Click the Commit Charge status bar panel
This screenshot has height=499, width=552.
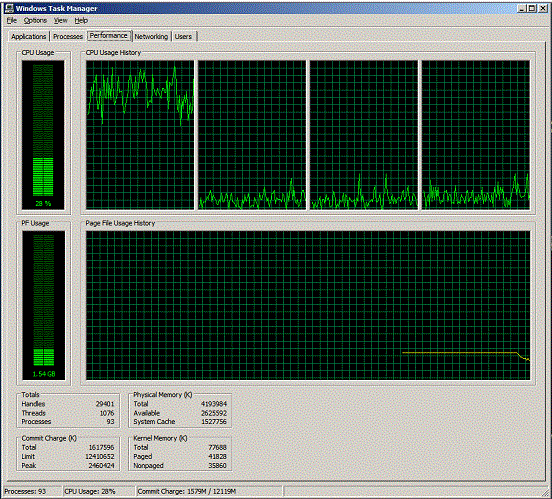pos(209,491)
